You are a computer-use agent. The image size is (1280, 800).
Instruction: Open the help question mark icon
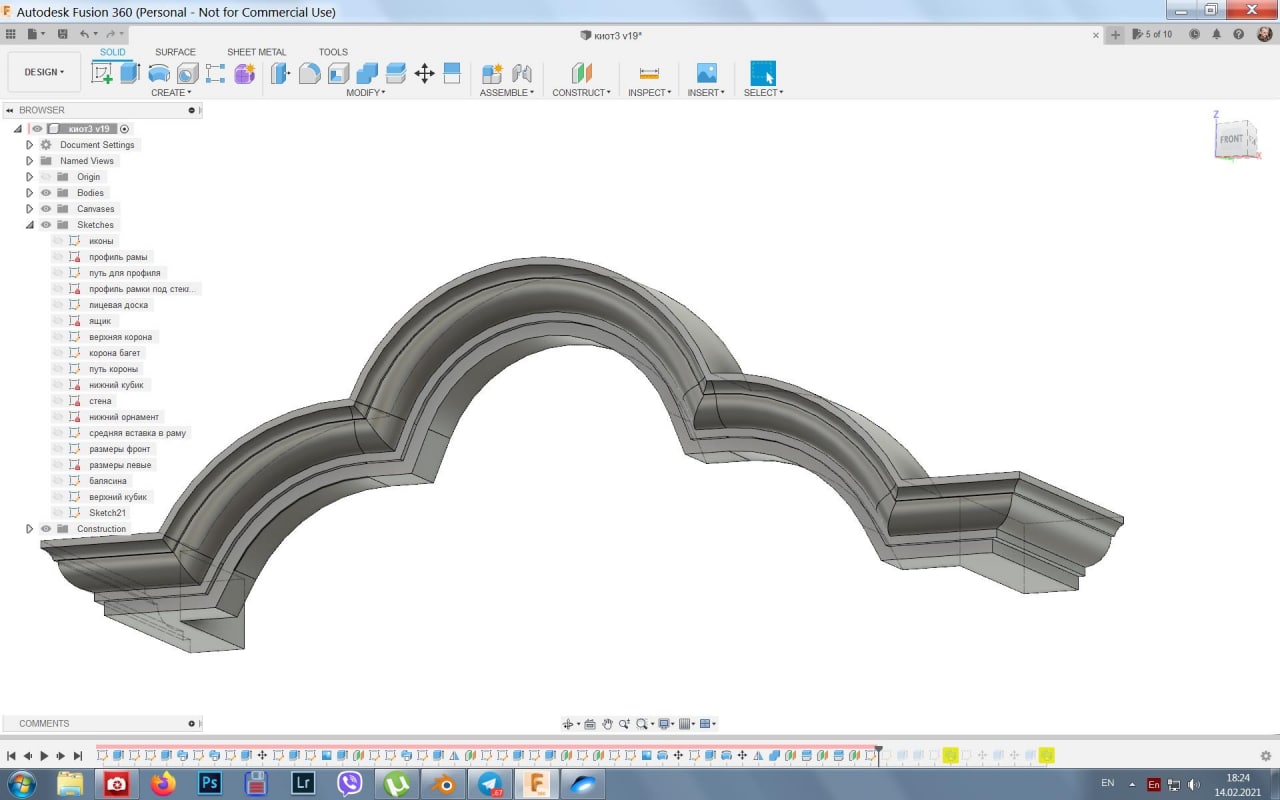1239,34
